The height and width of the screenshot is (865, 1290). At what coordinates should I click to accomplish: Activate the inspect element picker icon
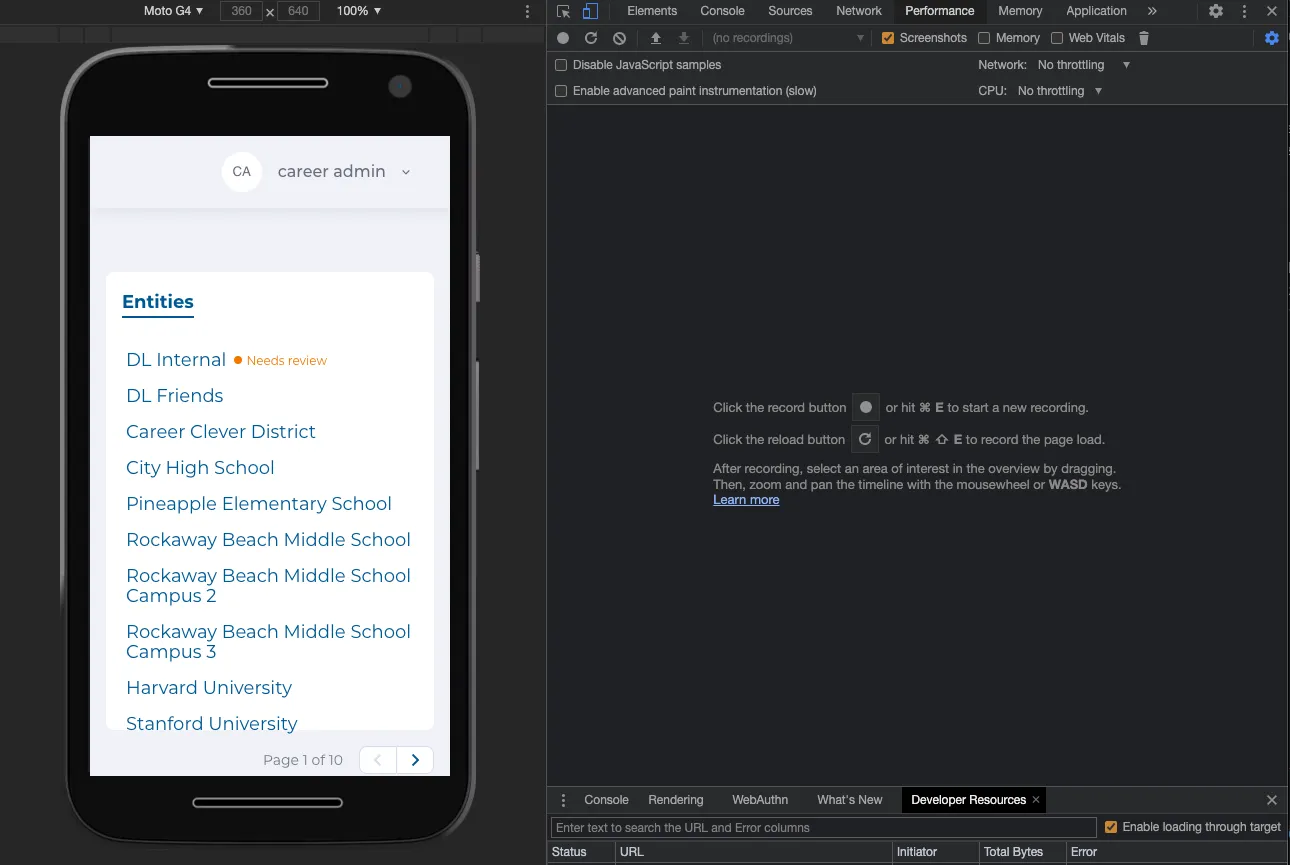point(564,11)
